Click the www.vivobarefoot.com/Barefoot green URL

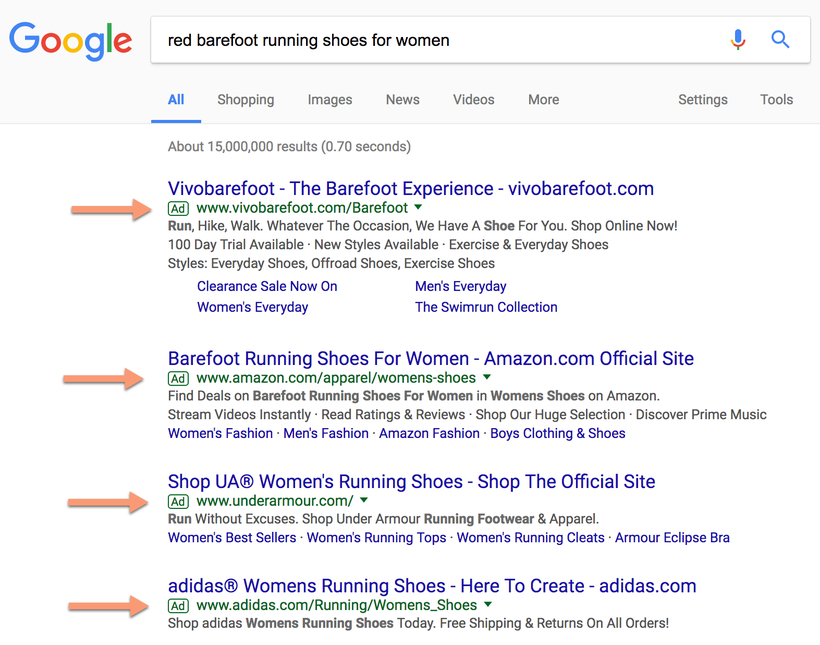302,208
